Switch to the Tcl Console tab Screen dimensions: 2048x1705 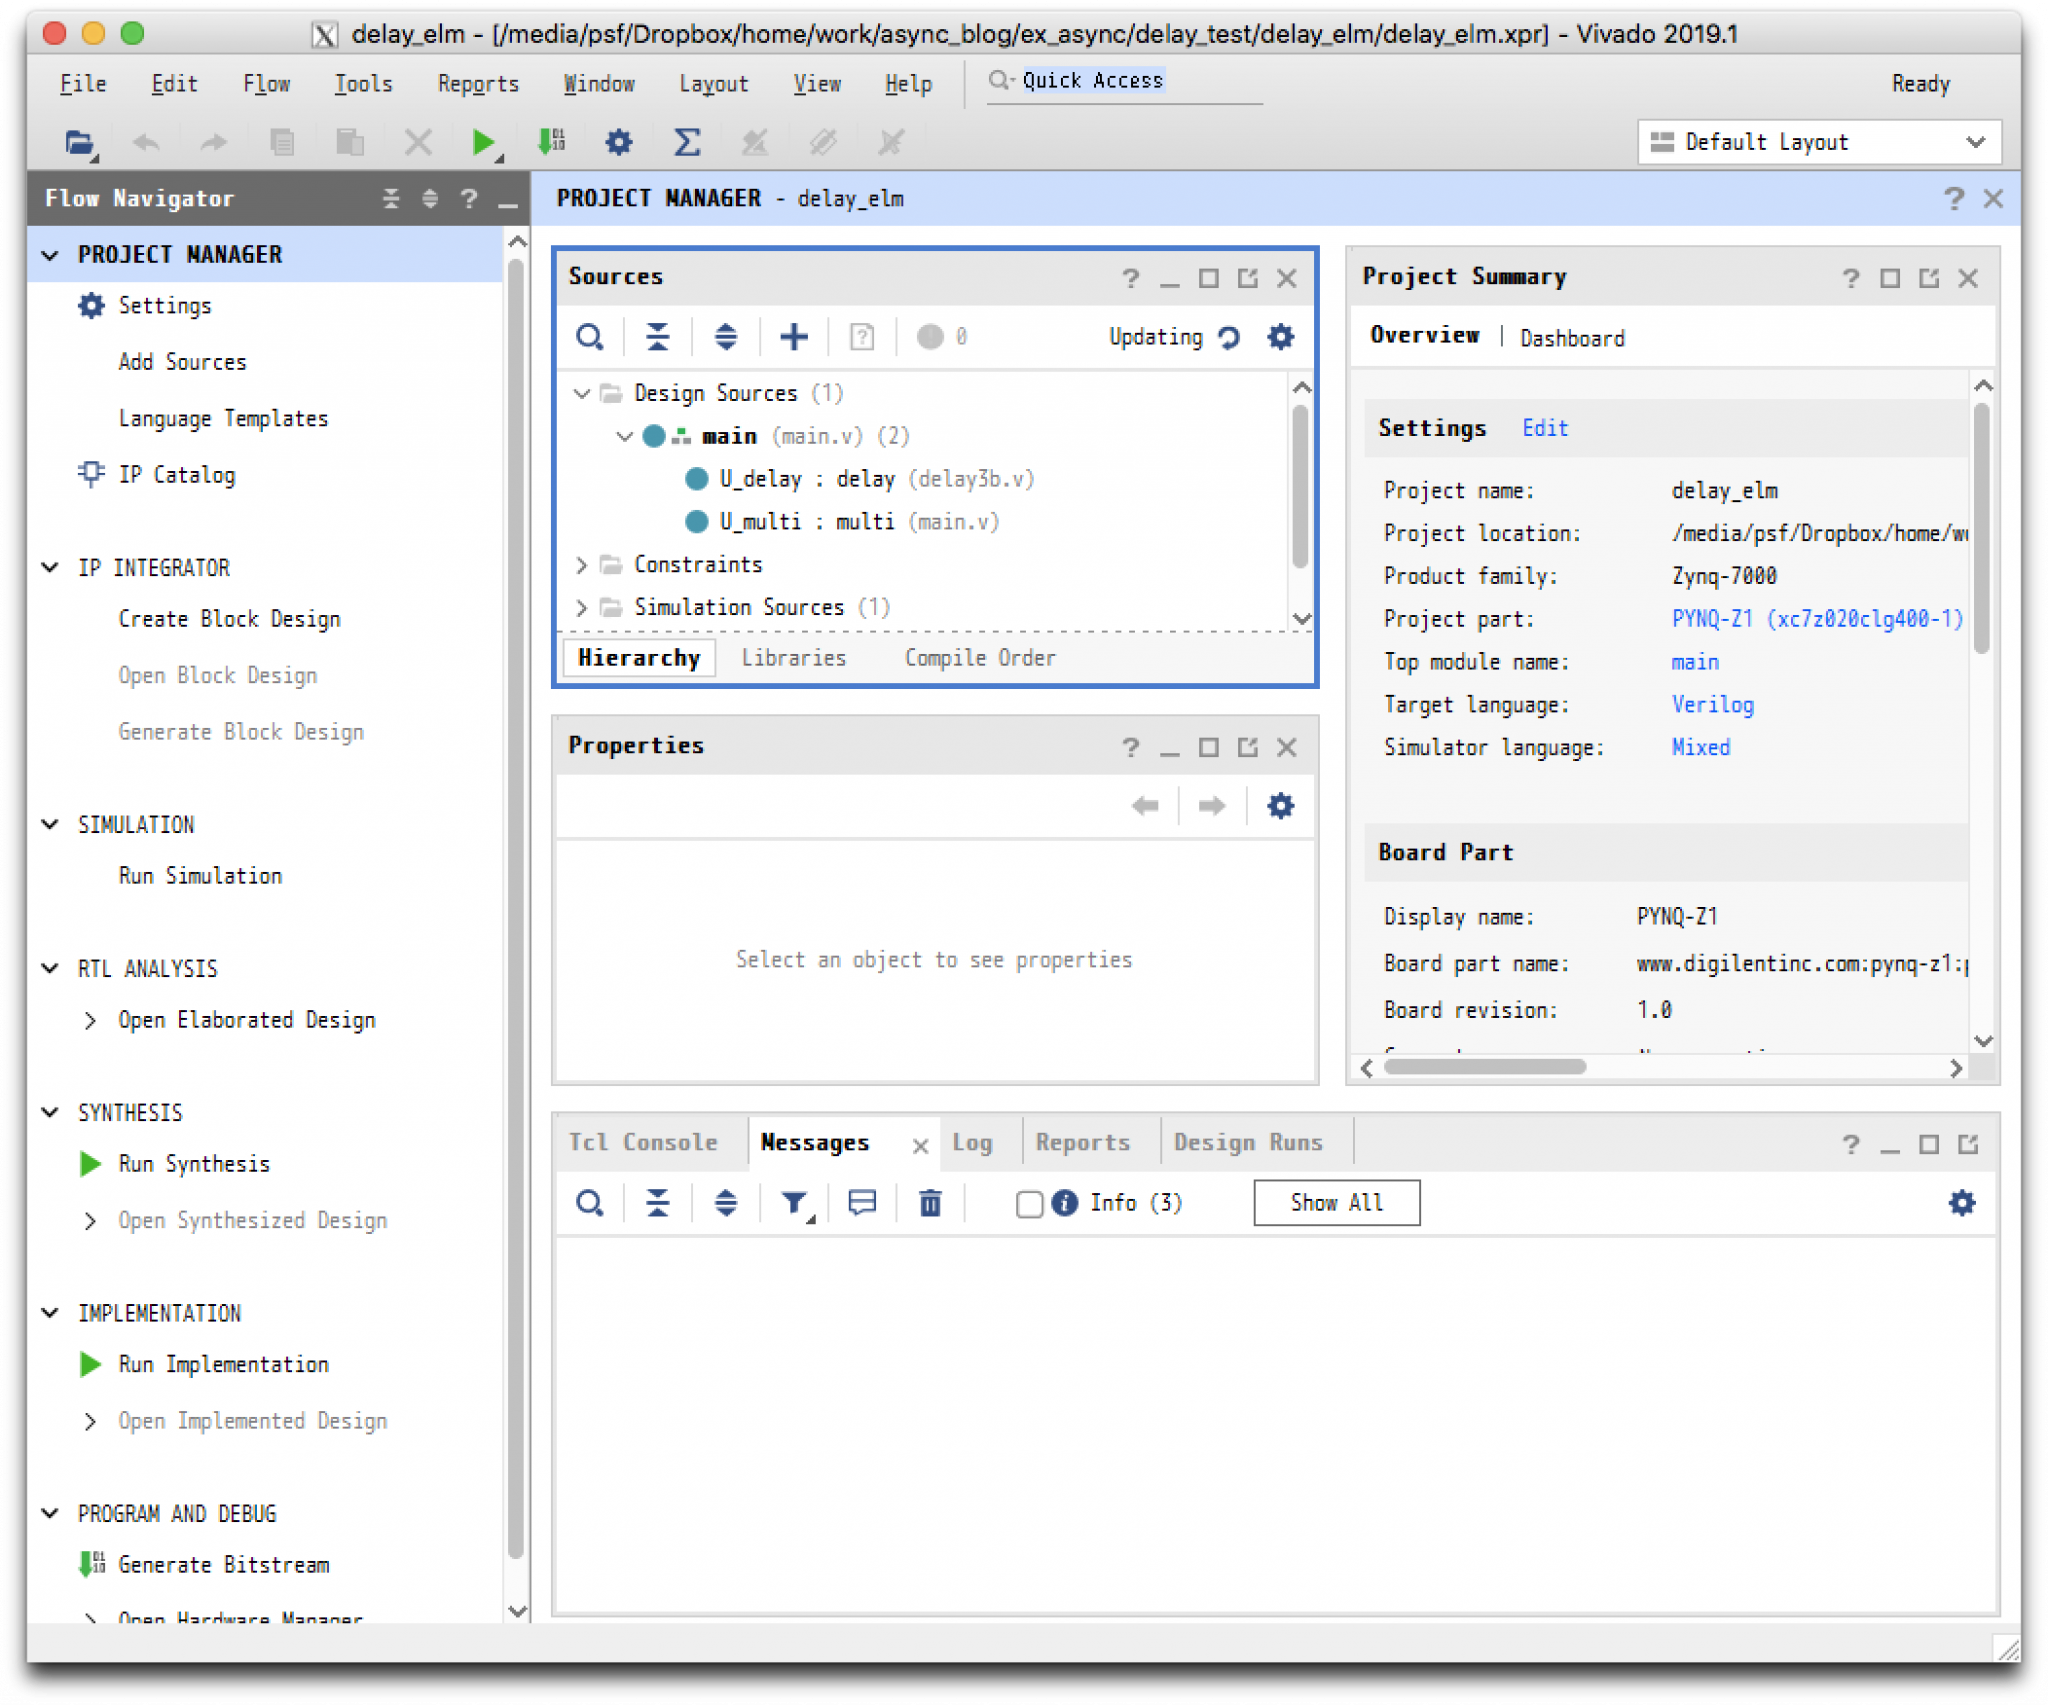(x=643, y=1142)
